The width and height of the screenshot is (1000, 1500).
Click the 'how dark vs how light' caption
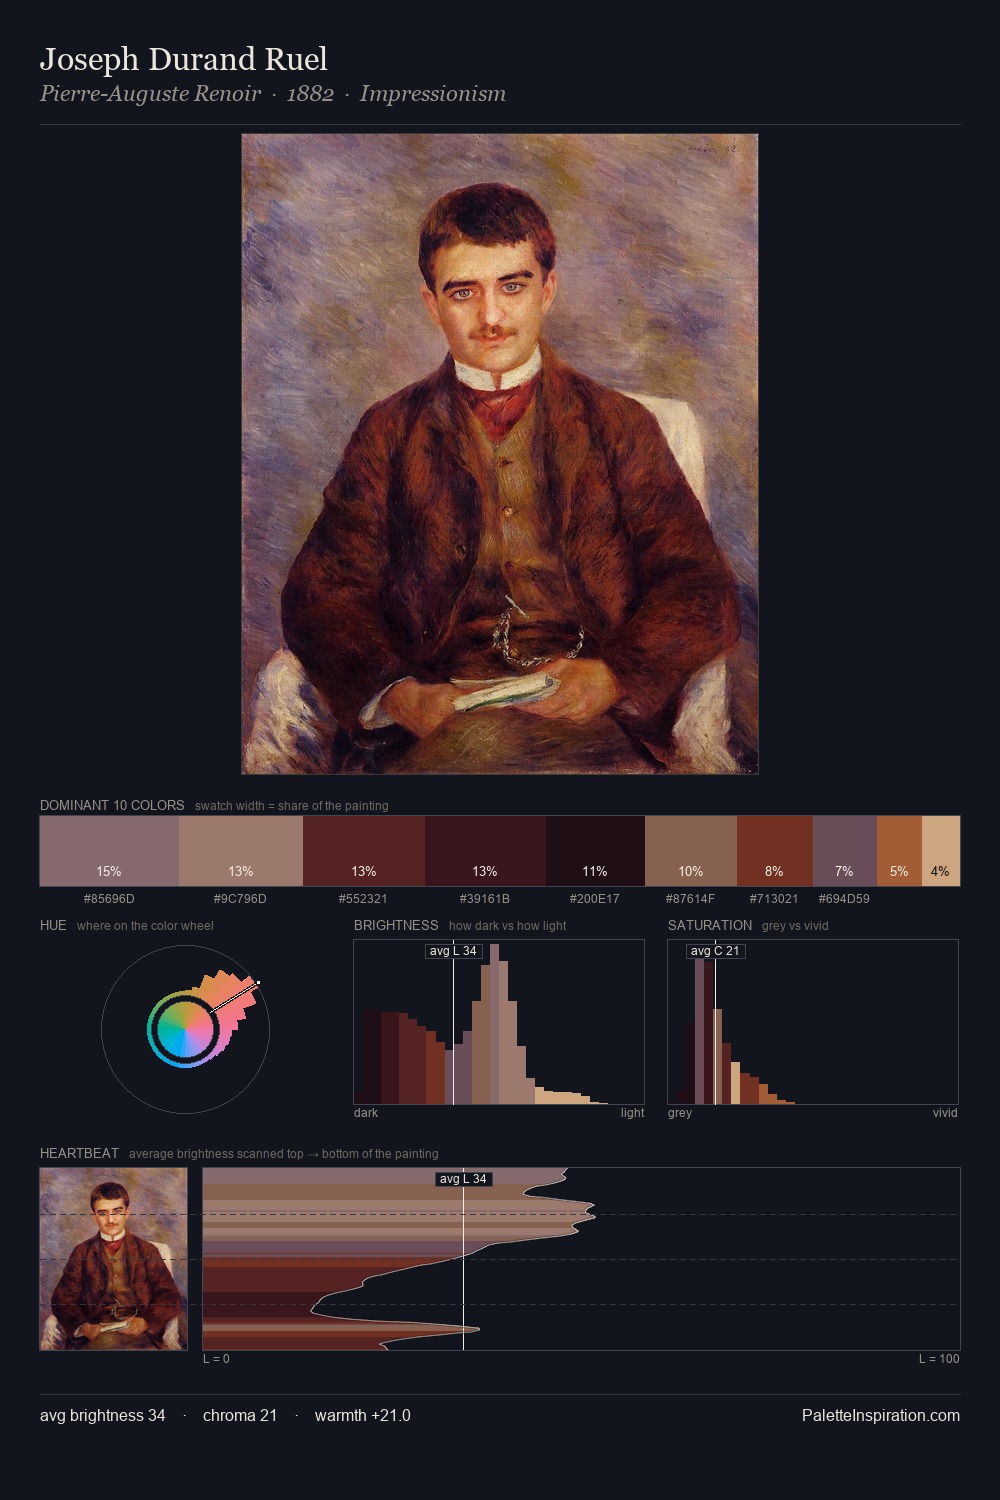[507, 926]
